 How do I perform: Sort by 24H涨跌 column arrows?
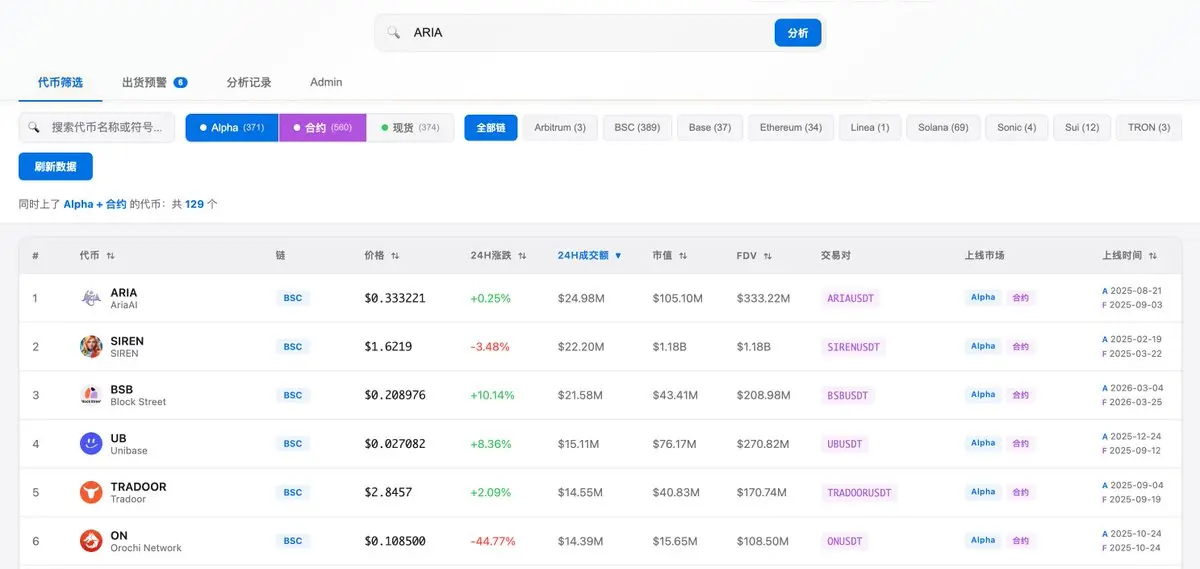(522, 256)
